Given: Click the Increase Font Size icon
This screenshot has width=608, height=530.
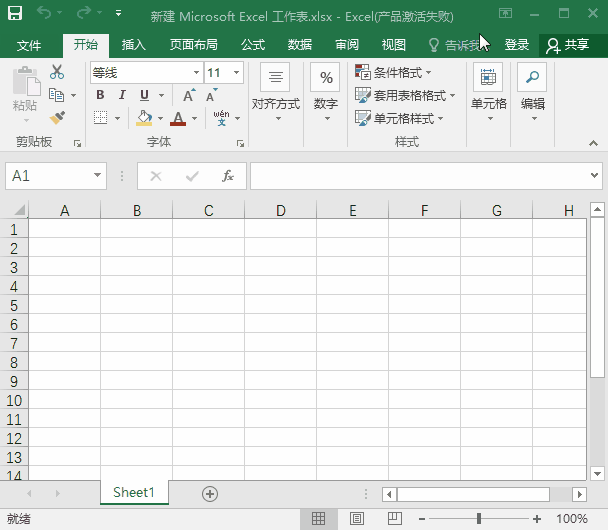Looking at the screenshot, I should [x=189, y=95].
